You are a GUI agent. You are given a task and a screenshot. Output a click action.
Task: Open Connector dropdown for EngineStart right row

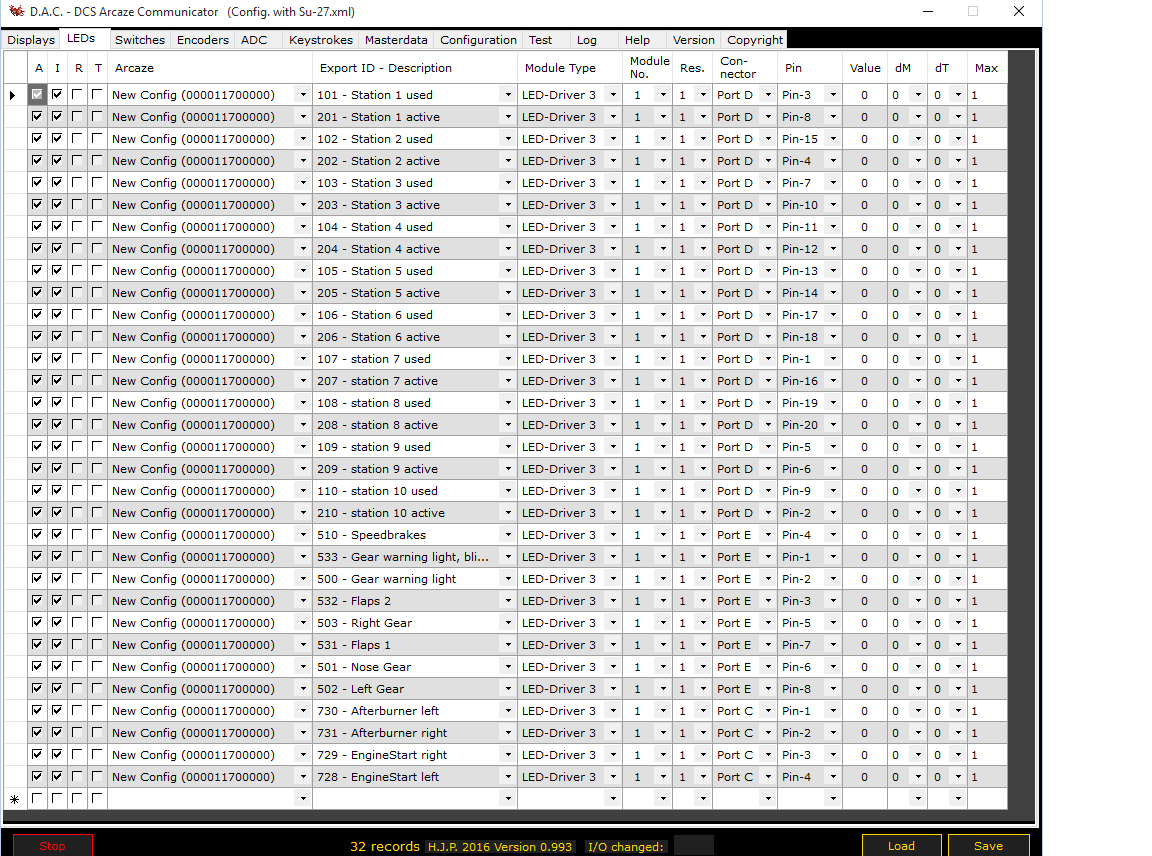tap(768, 755)
